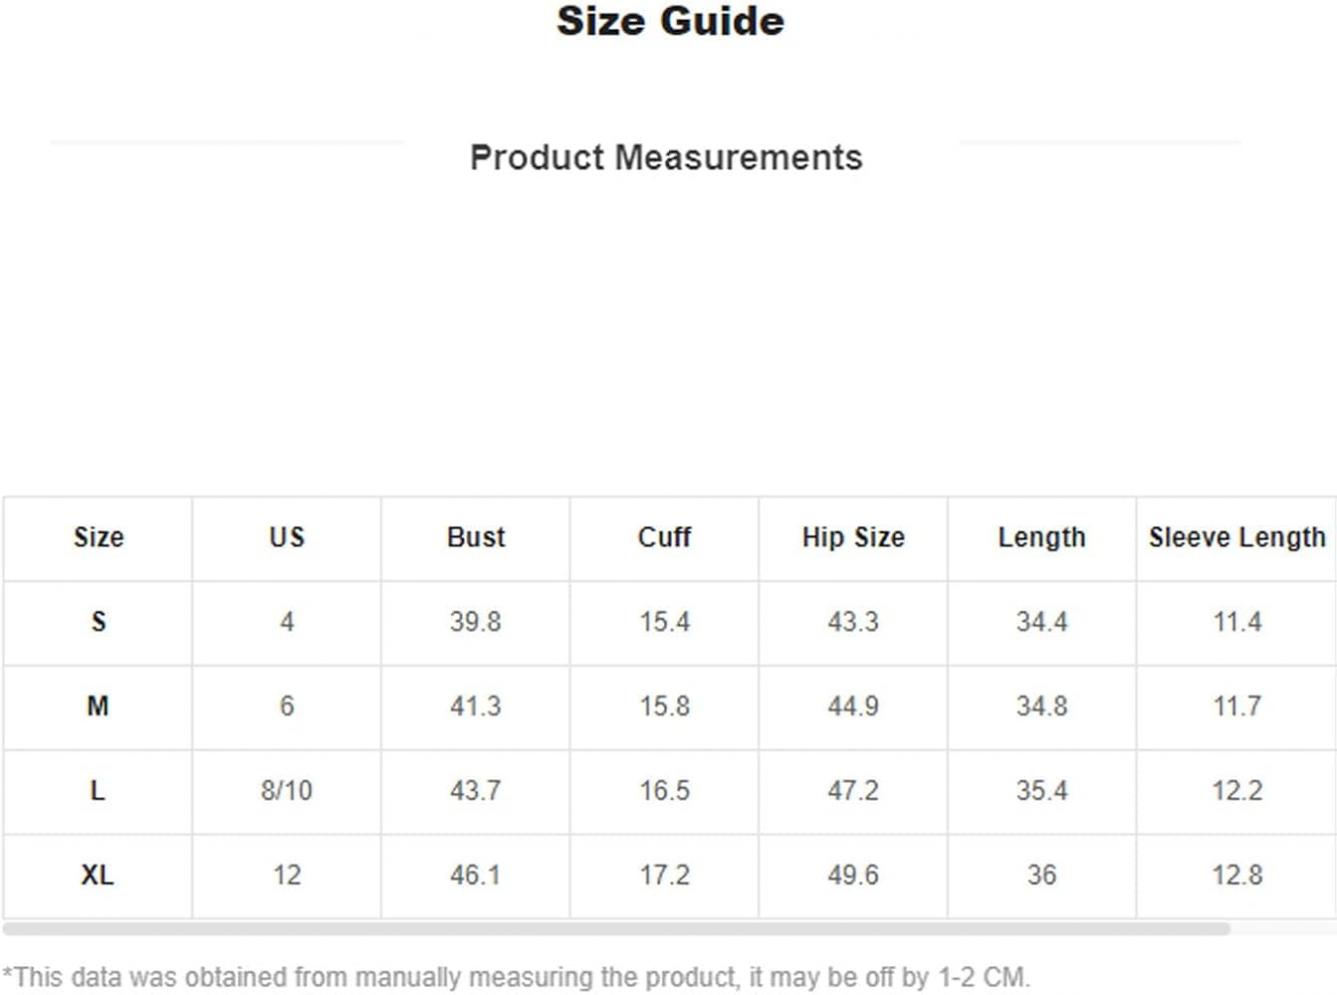Image resolution: width=1337 pixels, height=995 pixels.
Task: Select the 12.2 sleeve length for L
Action: coord(1237,791)
